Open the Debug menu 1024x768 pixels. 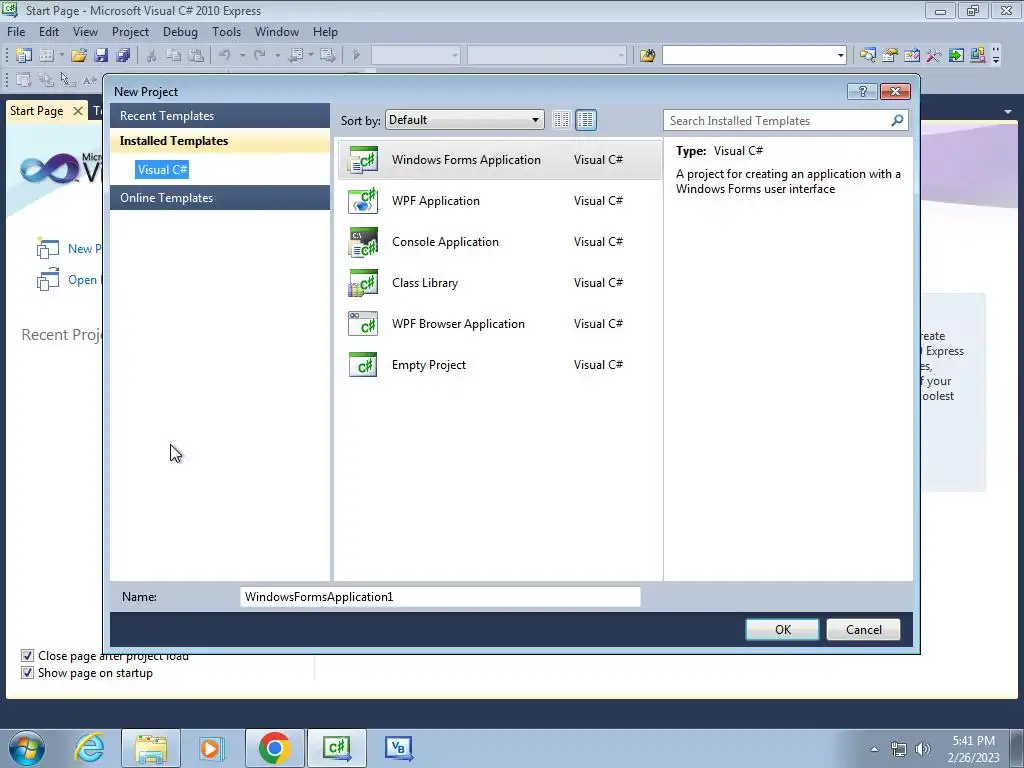click(x=180, y=32)
